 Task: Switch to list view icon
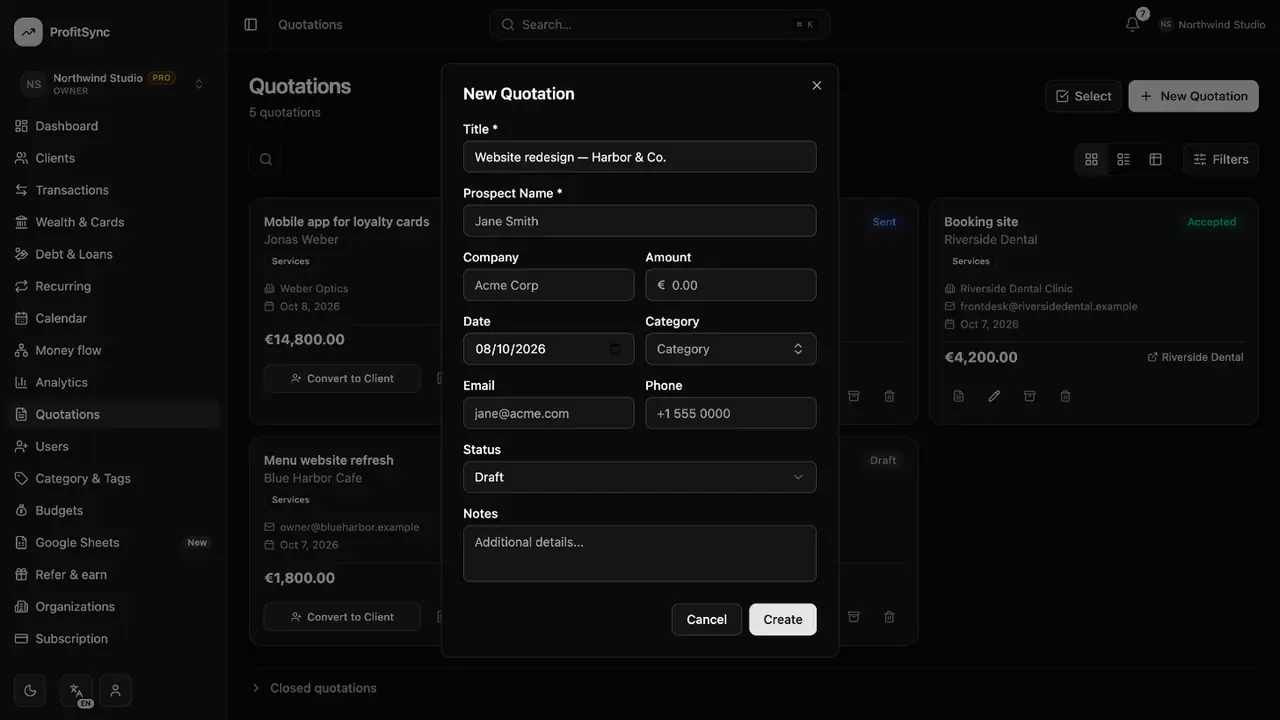click(x=1123, y=159)
